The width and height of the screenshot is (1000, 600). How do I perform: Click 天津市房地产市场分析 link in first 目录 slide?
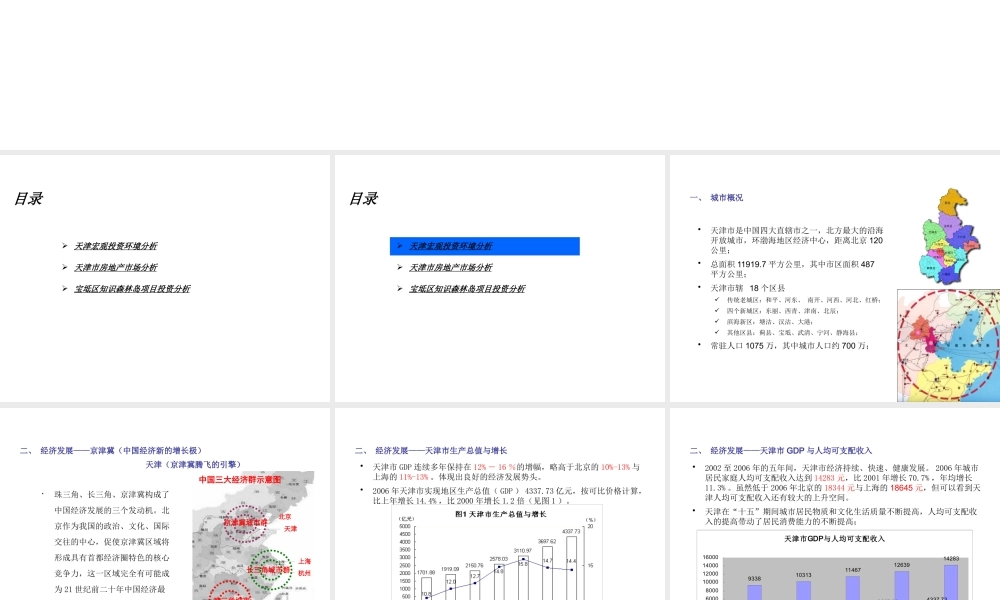[115, 268]
